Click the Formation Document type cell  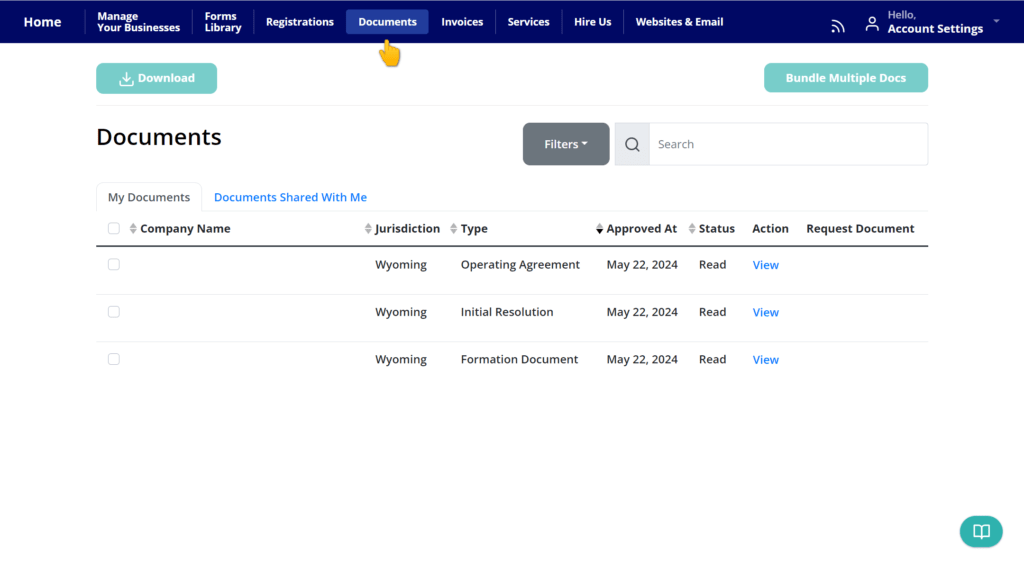click(519, 359)
